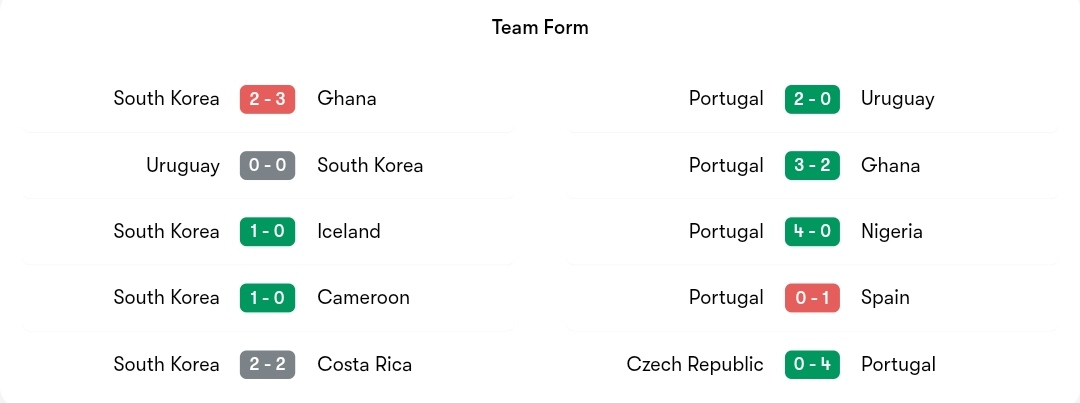The height and width of the screenshot is (403, 1080).
Task: Open the Portugal 2 - 0 Uruguay score badge
Action: 812,99
